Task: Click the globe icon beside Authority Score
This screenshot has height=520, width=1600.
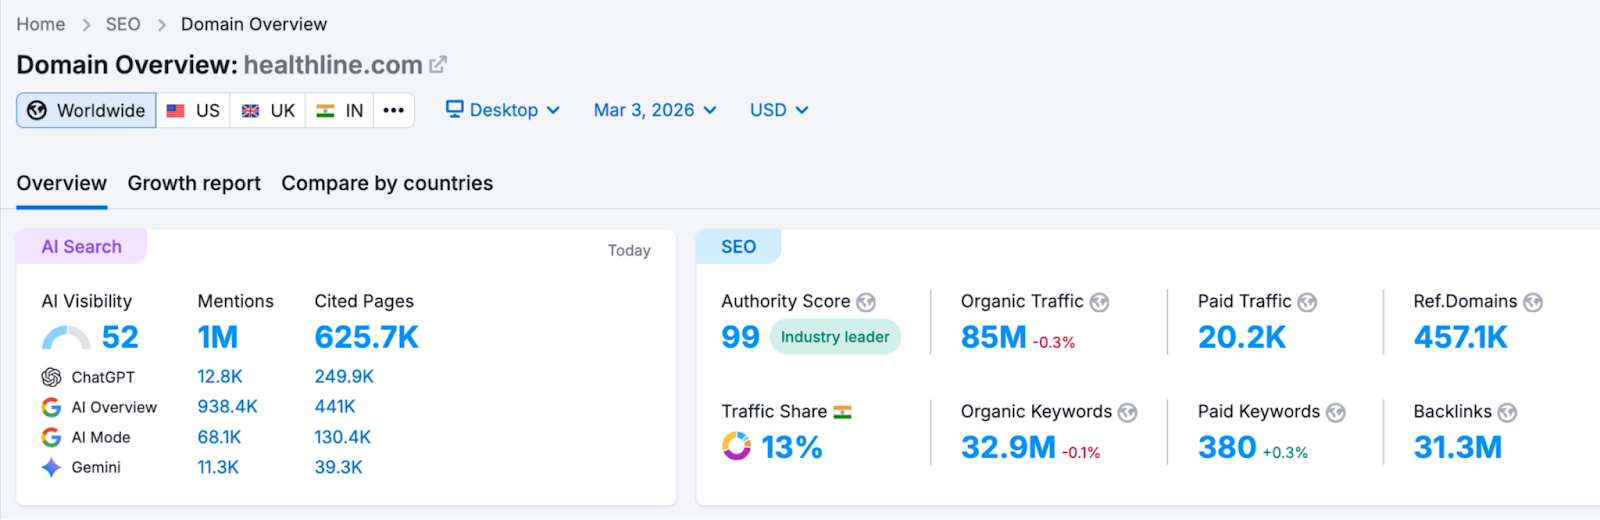Action: 866,302
